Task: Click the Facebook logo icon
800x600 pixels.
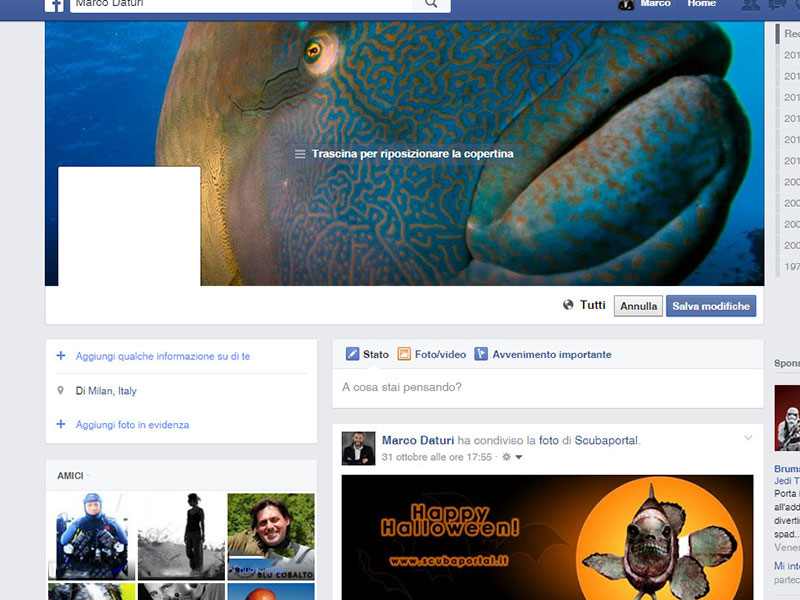Action: click(55, 5)
